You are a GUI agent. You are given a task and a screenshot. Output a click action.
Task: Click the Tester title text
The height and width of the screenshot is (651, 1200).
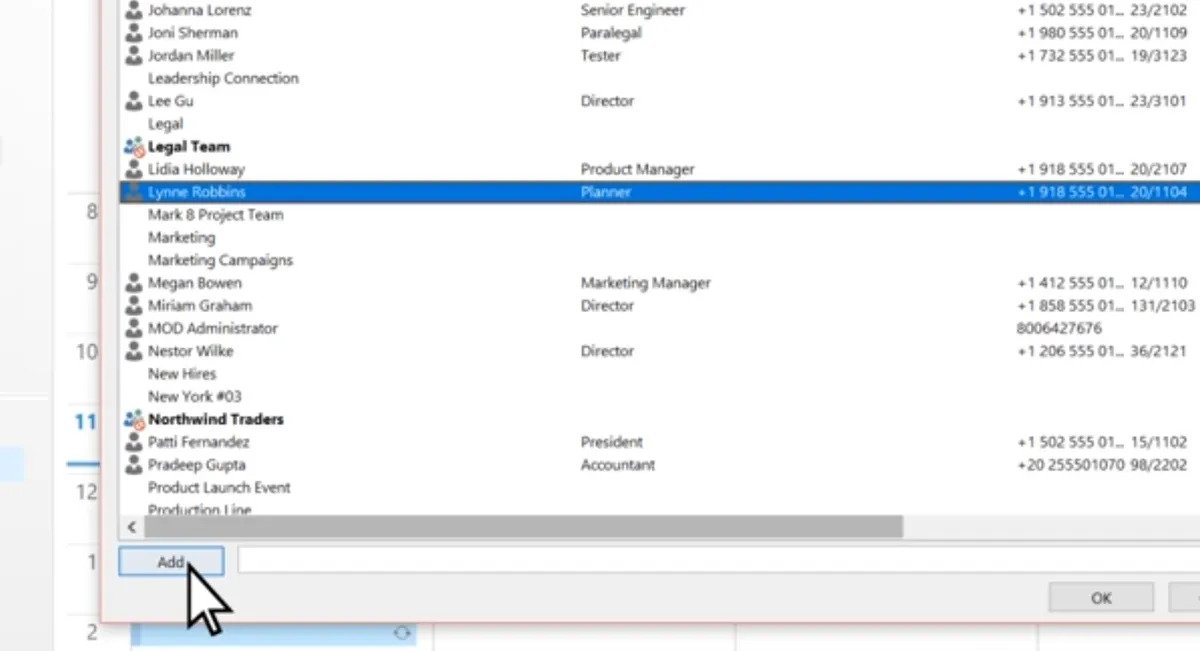point(601,56)
